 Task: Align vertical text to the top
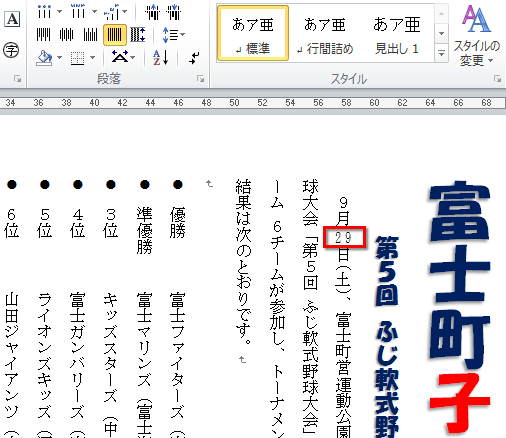point(44,35)
